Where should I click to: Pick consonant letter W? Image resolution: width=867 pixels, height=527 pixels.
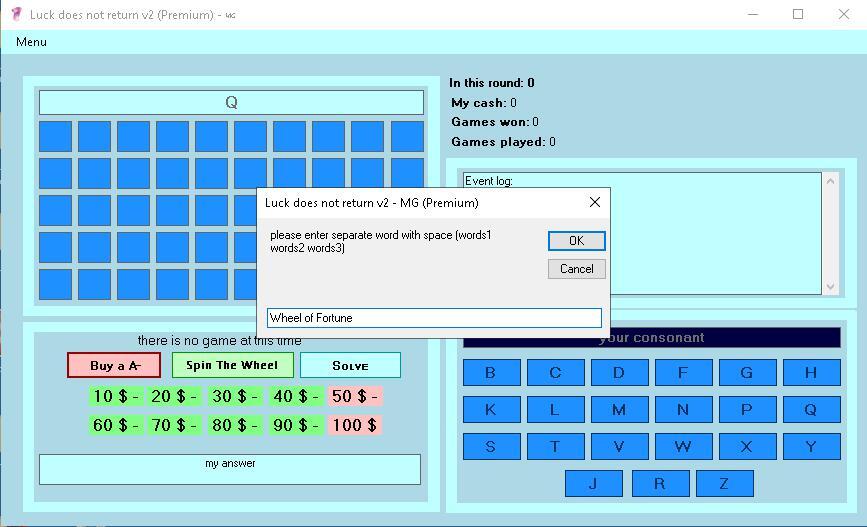[682, 446]
